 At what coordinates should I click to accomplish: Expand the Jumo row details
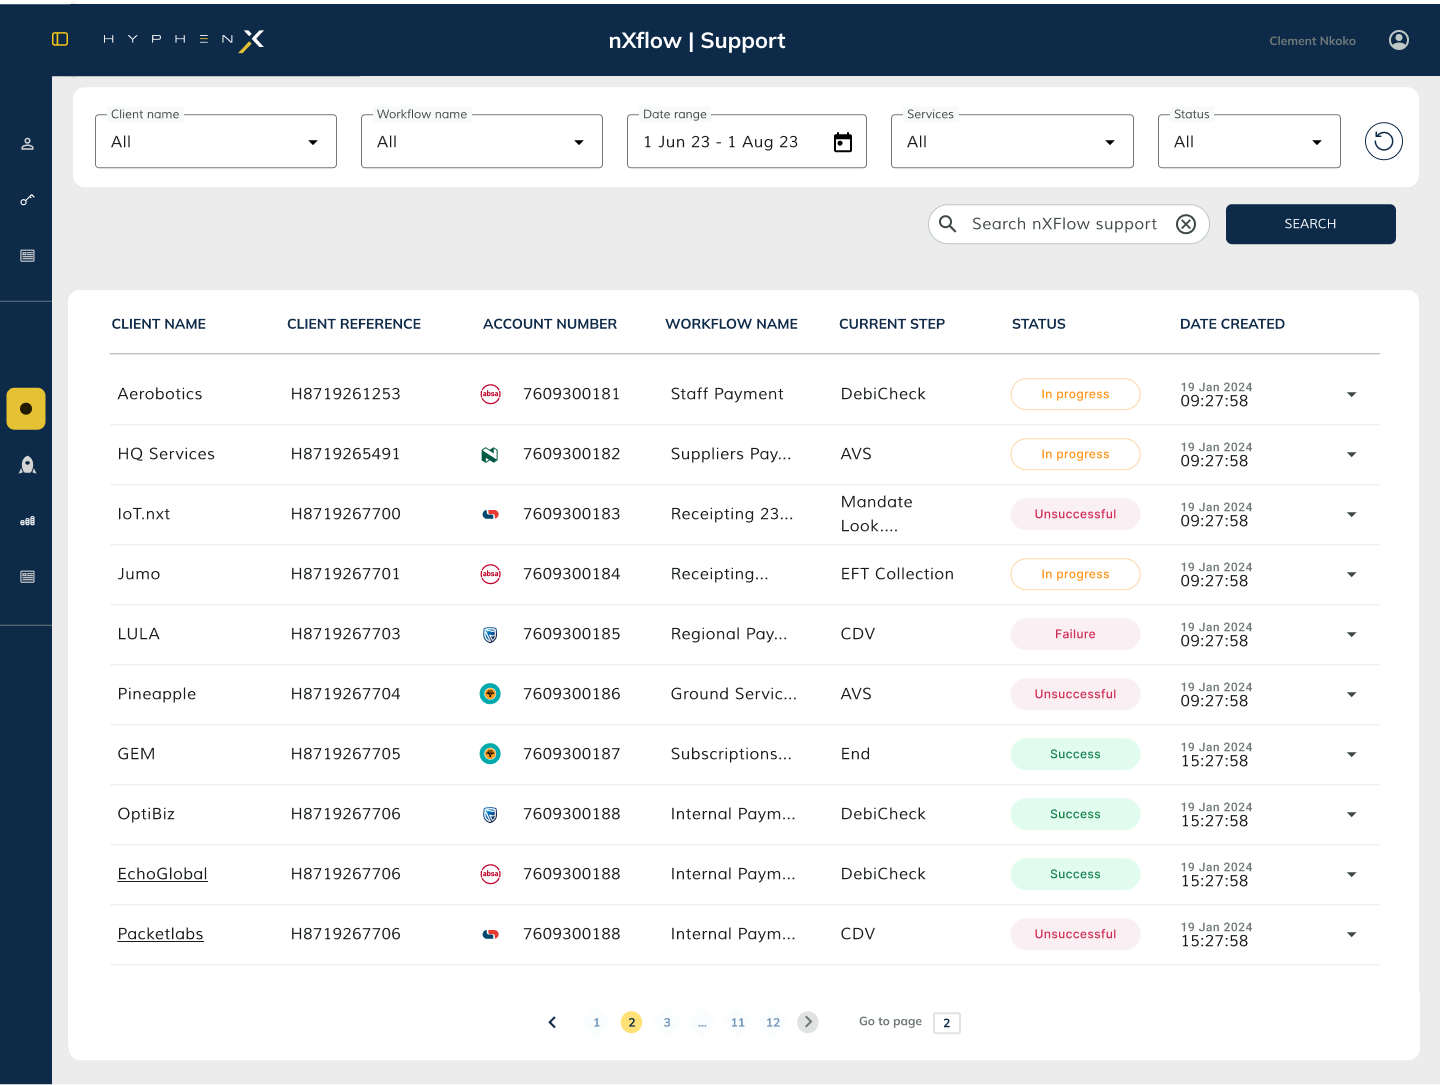click(1351, 574)
